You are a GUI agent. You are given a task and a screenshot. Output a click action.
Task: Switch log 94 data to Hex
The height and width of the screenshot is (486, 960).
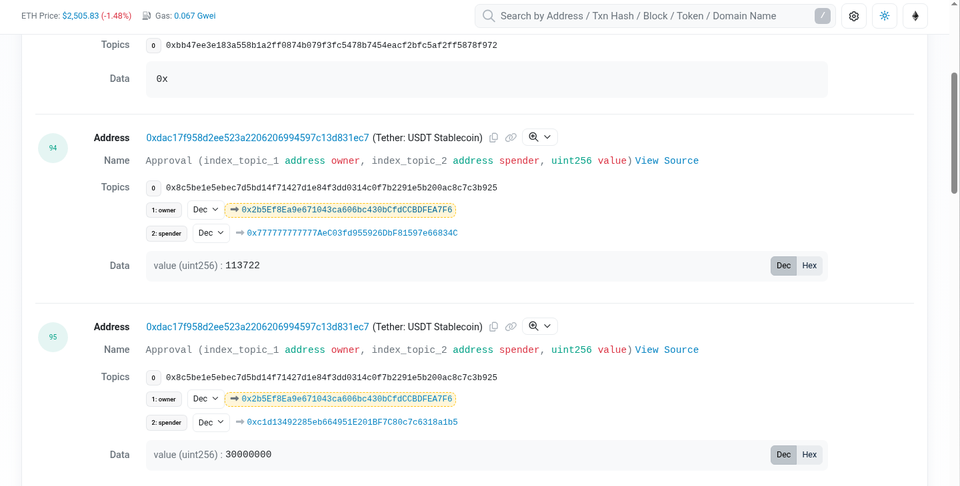809,266
